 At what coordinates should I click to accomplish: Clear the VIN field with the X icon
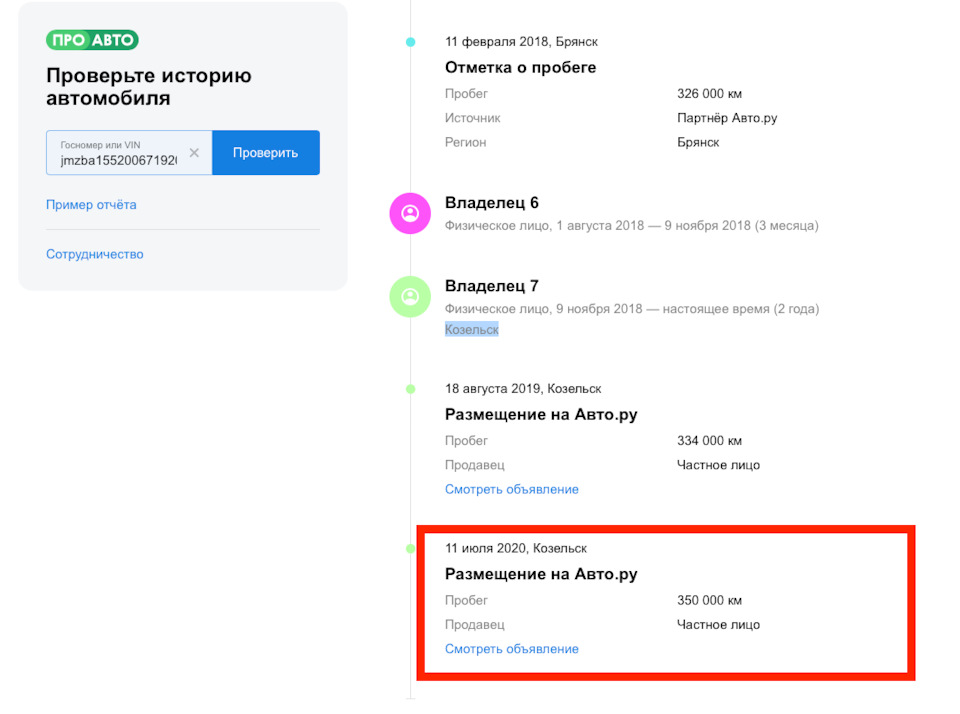coord(194,153)
